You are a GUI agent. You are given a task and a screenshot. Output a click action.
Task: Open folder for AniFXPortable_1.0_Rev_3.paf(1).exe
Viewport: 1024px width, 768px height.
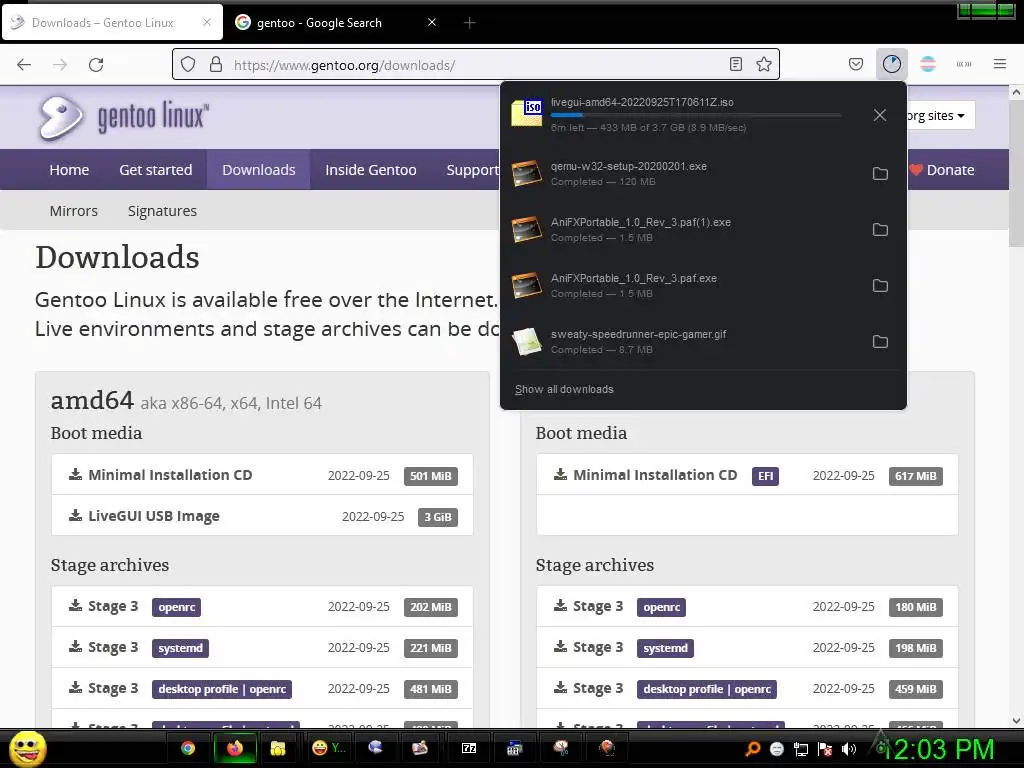point(880,230)
